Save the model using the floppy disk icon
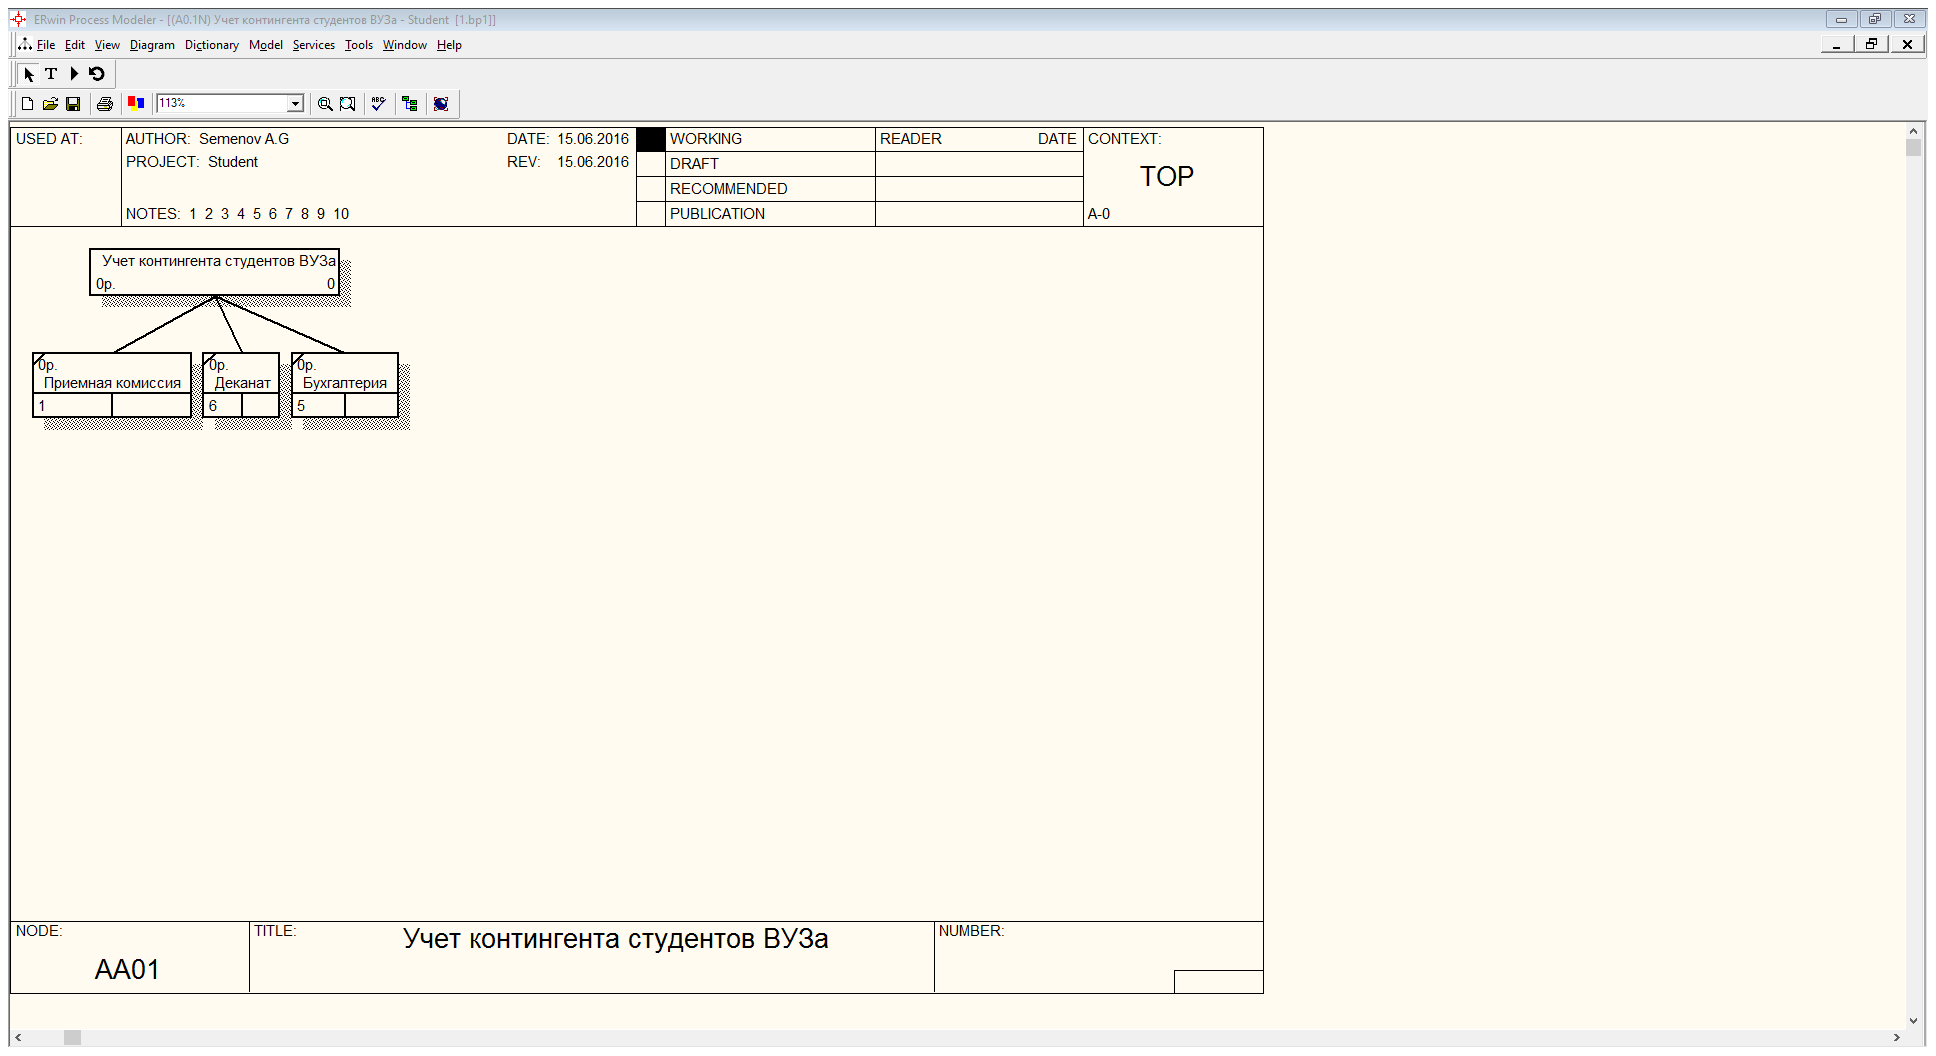The width and height of the screenshot is (1936, 1056). coord(73,104)
